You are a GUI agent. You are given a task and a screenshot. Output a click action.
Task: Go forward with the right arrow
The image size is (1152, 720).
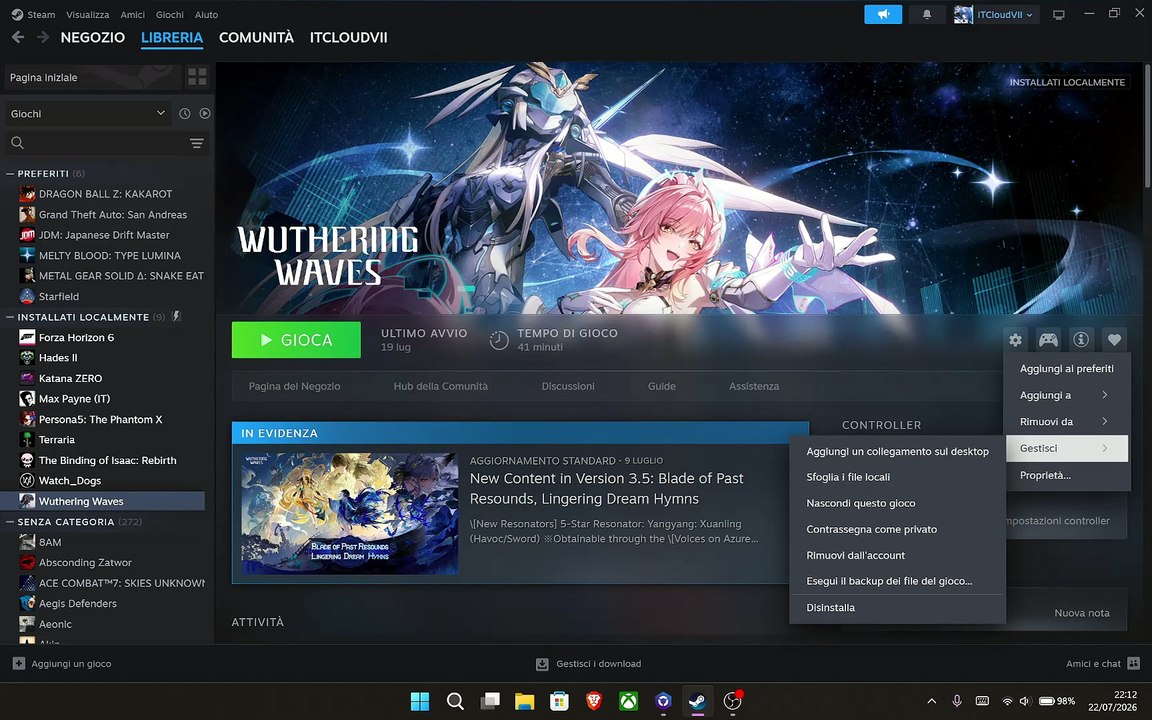coord(43,37)
